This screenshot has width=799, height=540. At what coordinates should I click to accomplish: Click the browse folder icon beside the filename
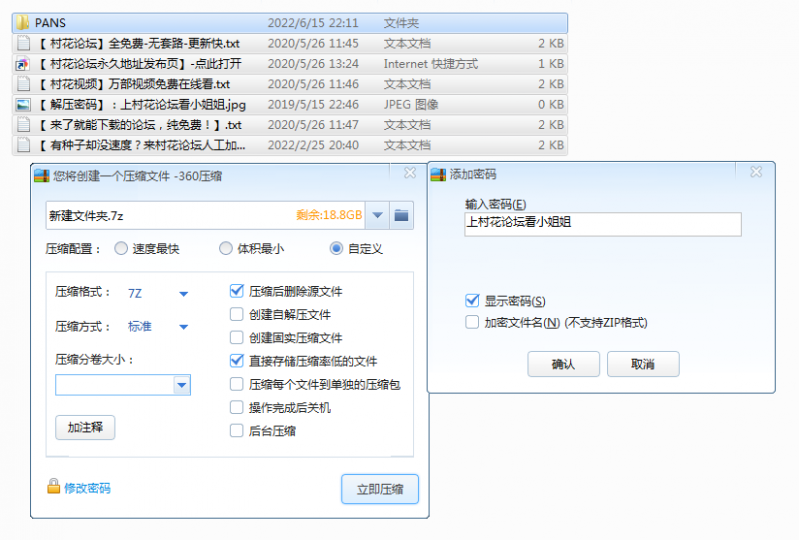[401, 215]
